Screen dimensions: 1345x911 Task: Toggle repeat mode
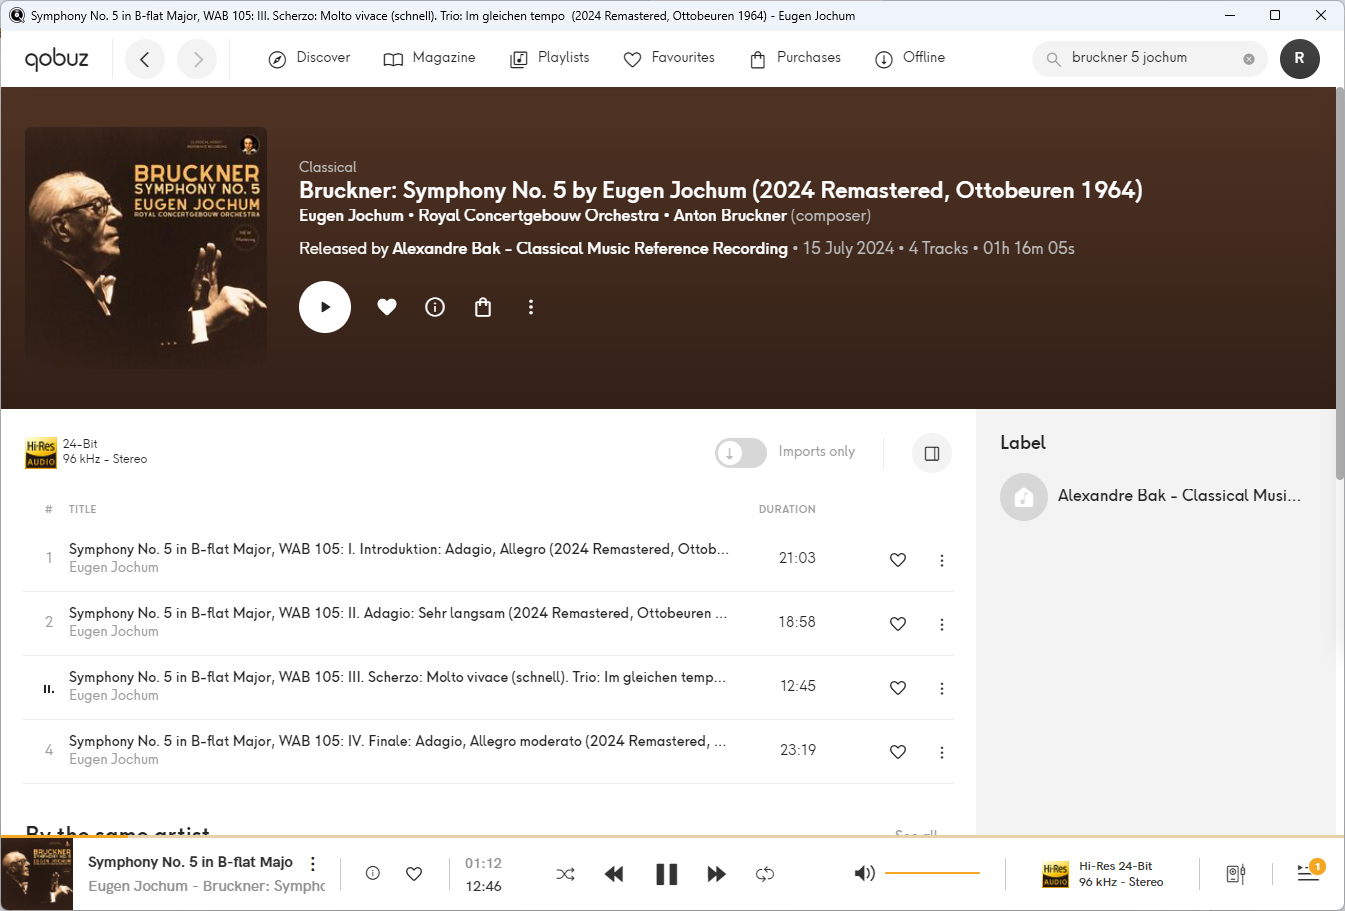[x=765, y=874]
